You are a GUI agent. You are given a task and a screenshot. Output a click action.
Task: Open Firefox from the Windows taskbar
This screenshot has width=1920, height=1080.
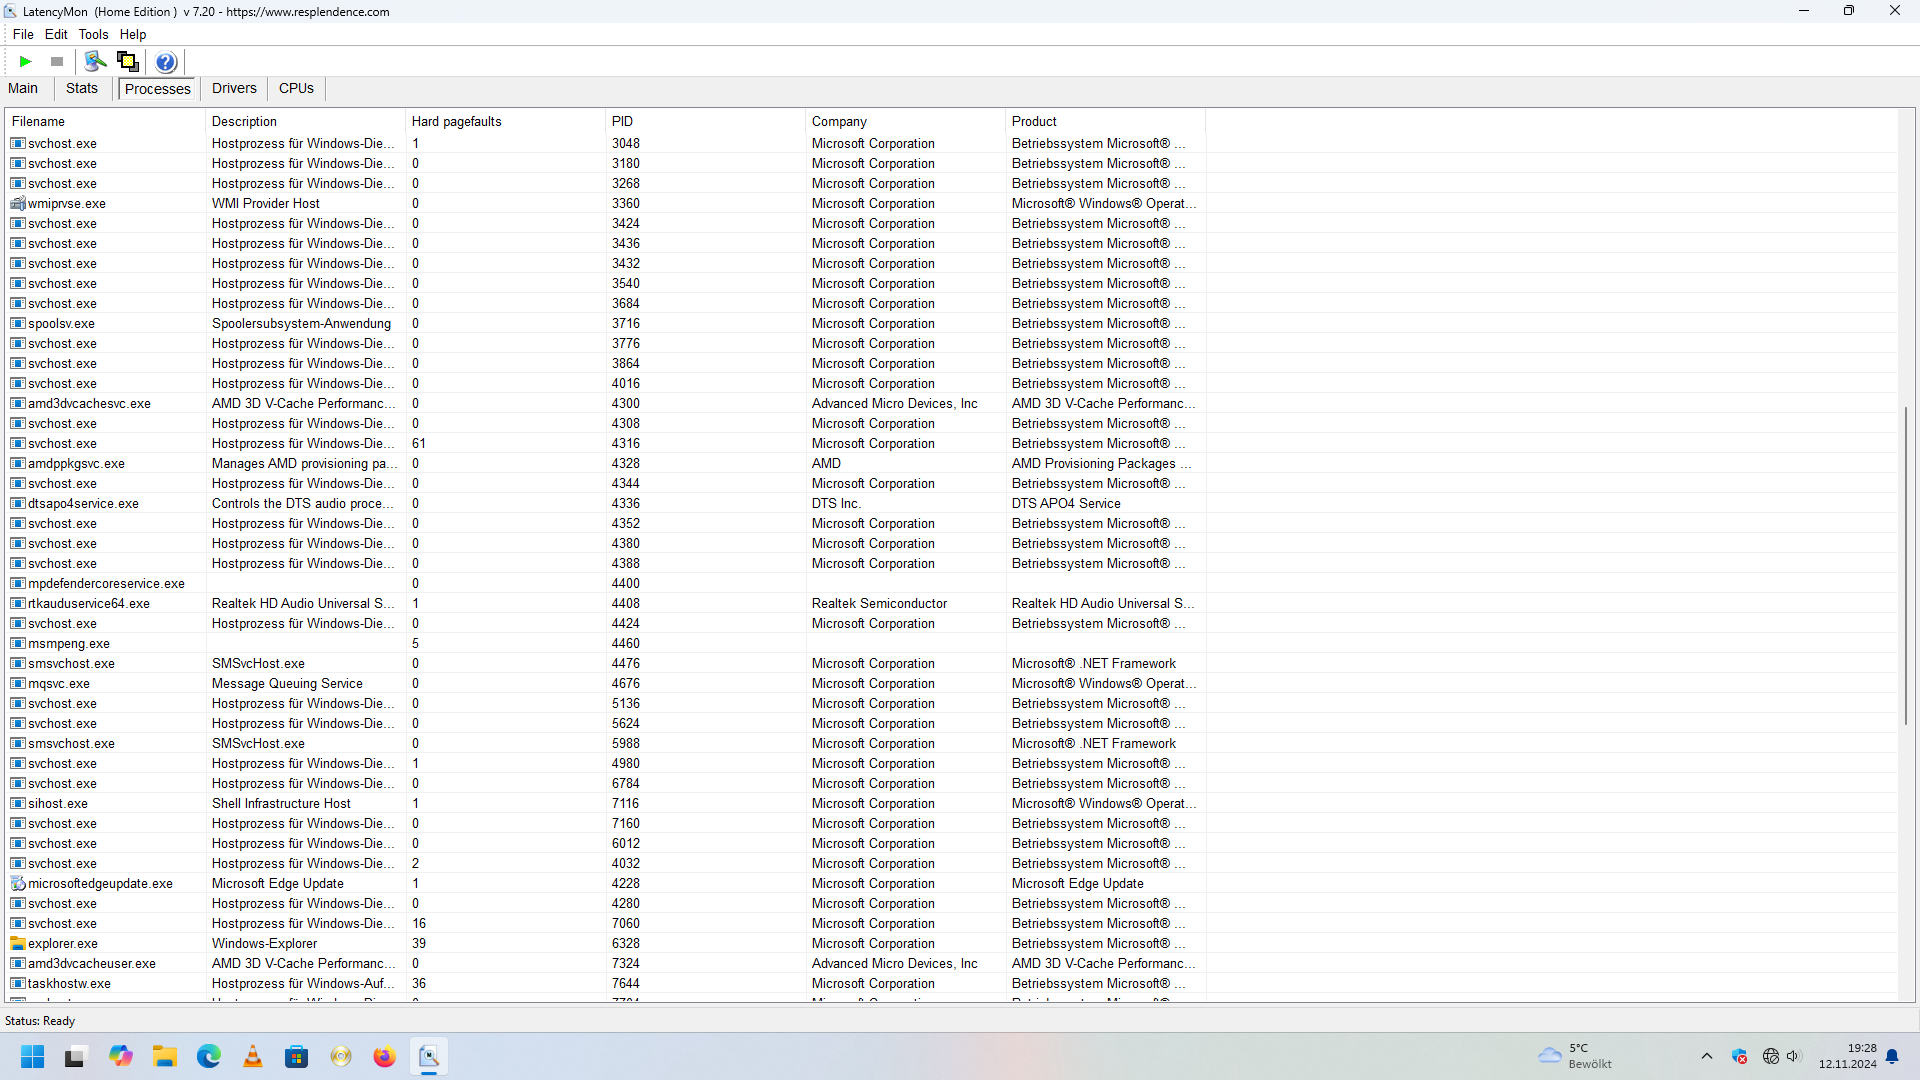pos(384,1057)
